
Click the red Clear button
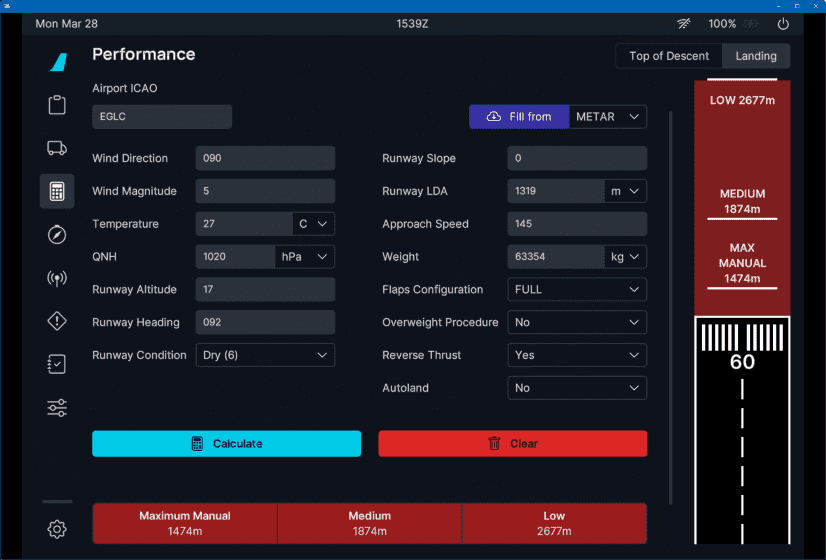(x=513, y=444)
